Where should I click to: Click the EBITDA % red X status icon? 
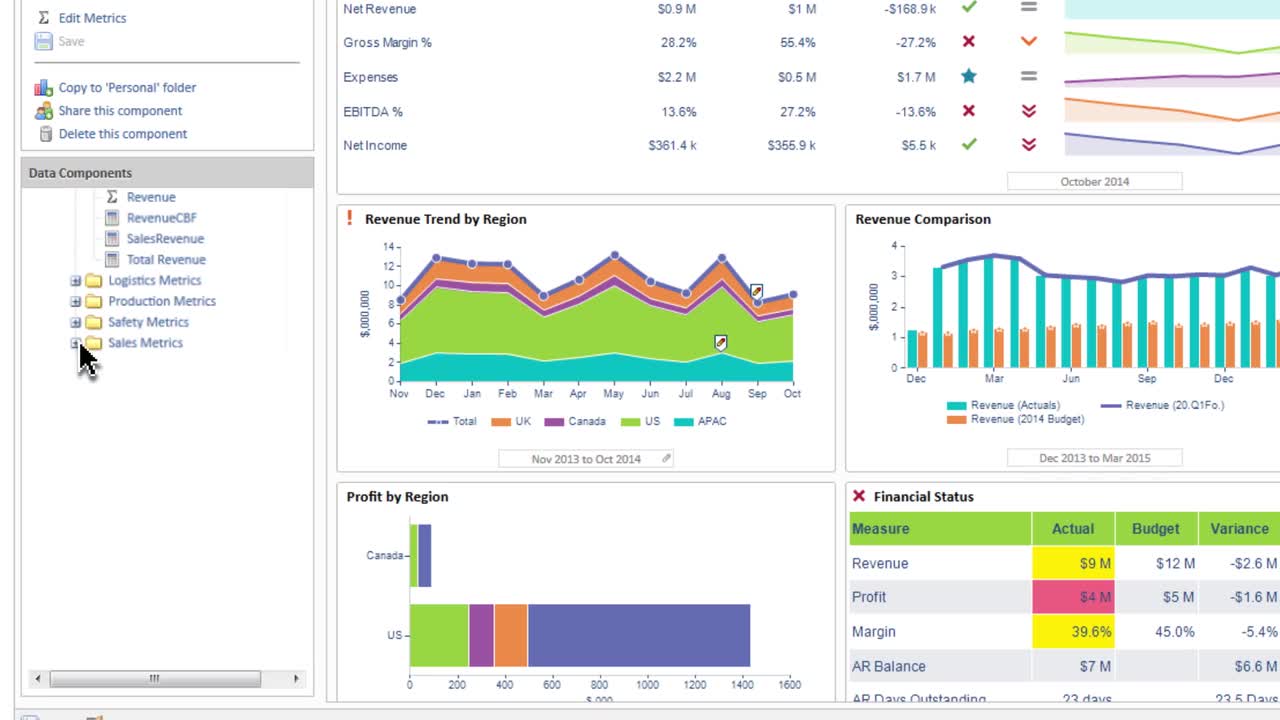tap(968, 111)
